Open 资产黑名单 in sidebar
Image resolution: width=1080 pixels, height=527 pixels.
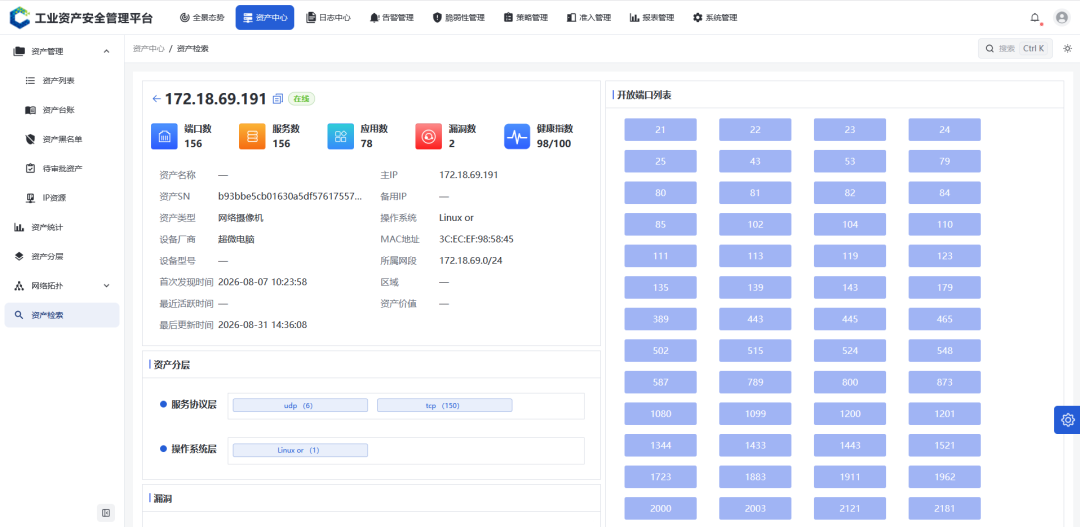(62, 139)
